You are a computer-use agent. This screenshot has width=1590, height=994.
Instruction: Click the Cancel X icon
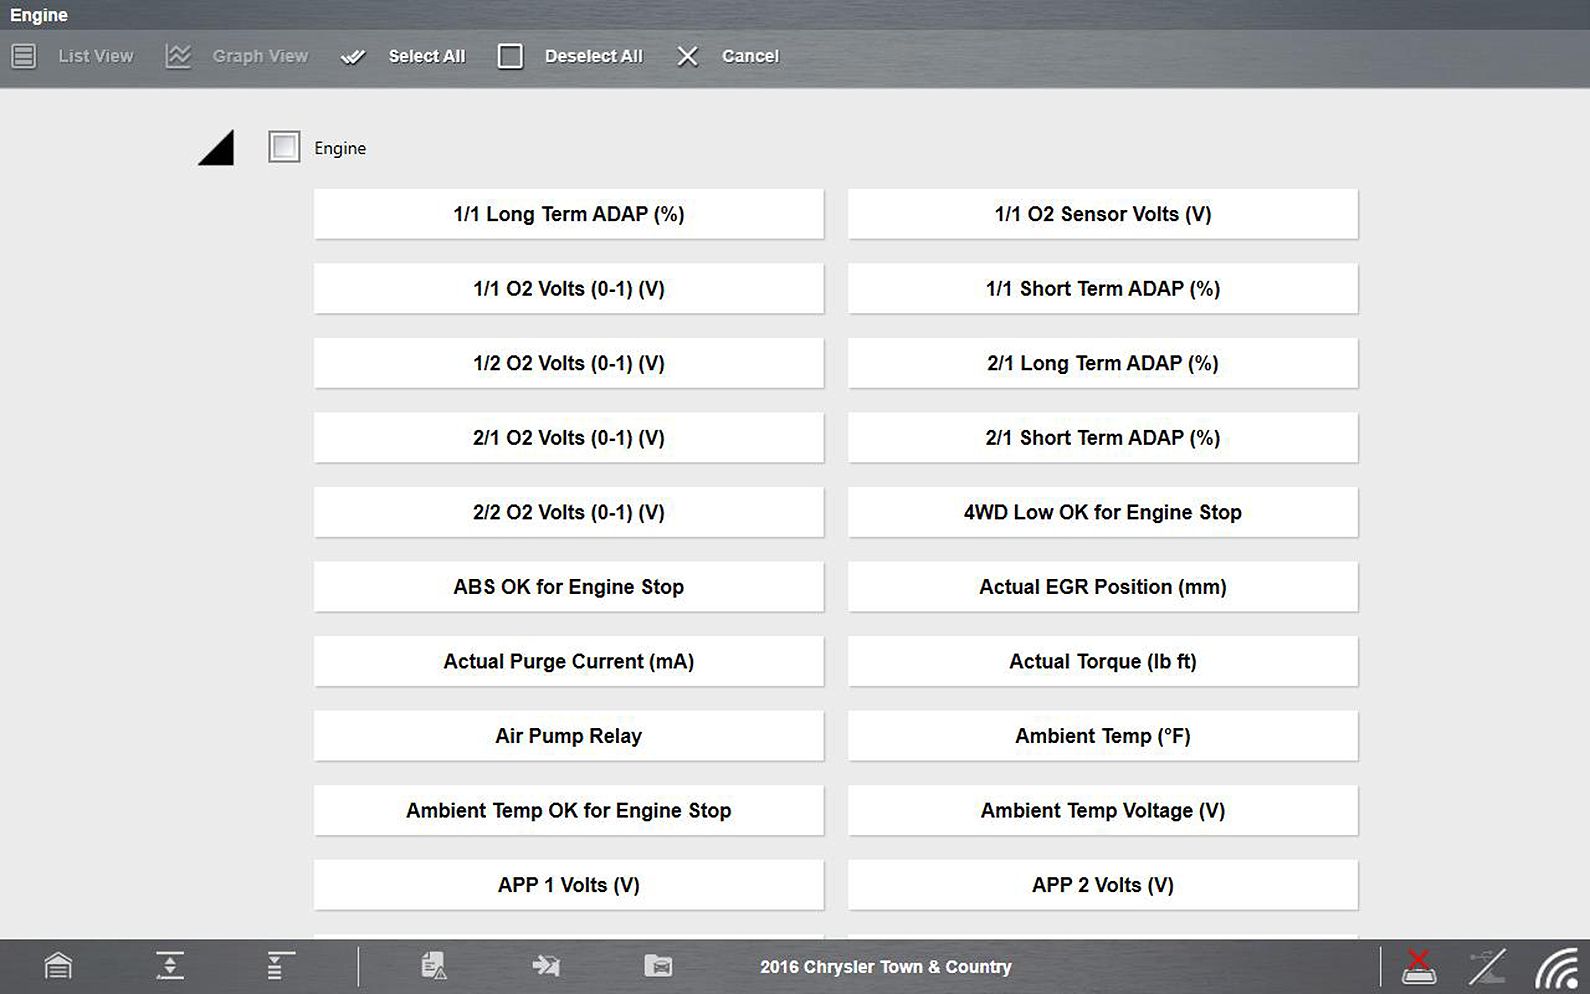[x=687, y=56]
